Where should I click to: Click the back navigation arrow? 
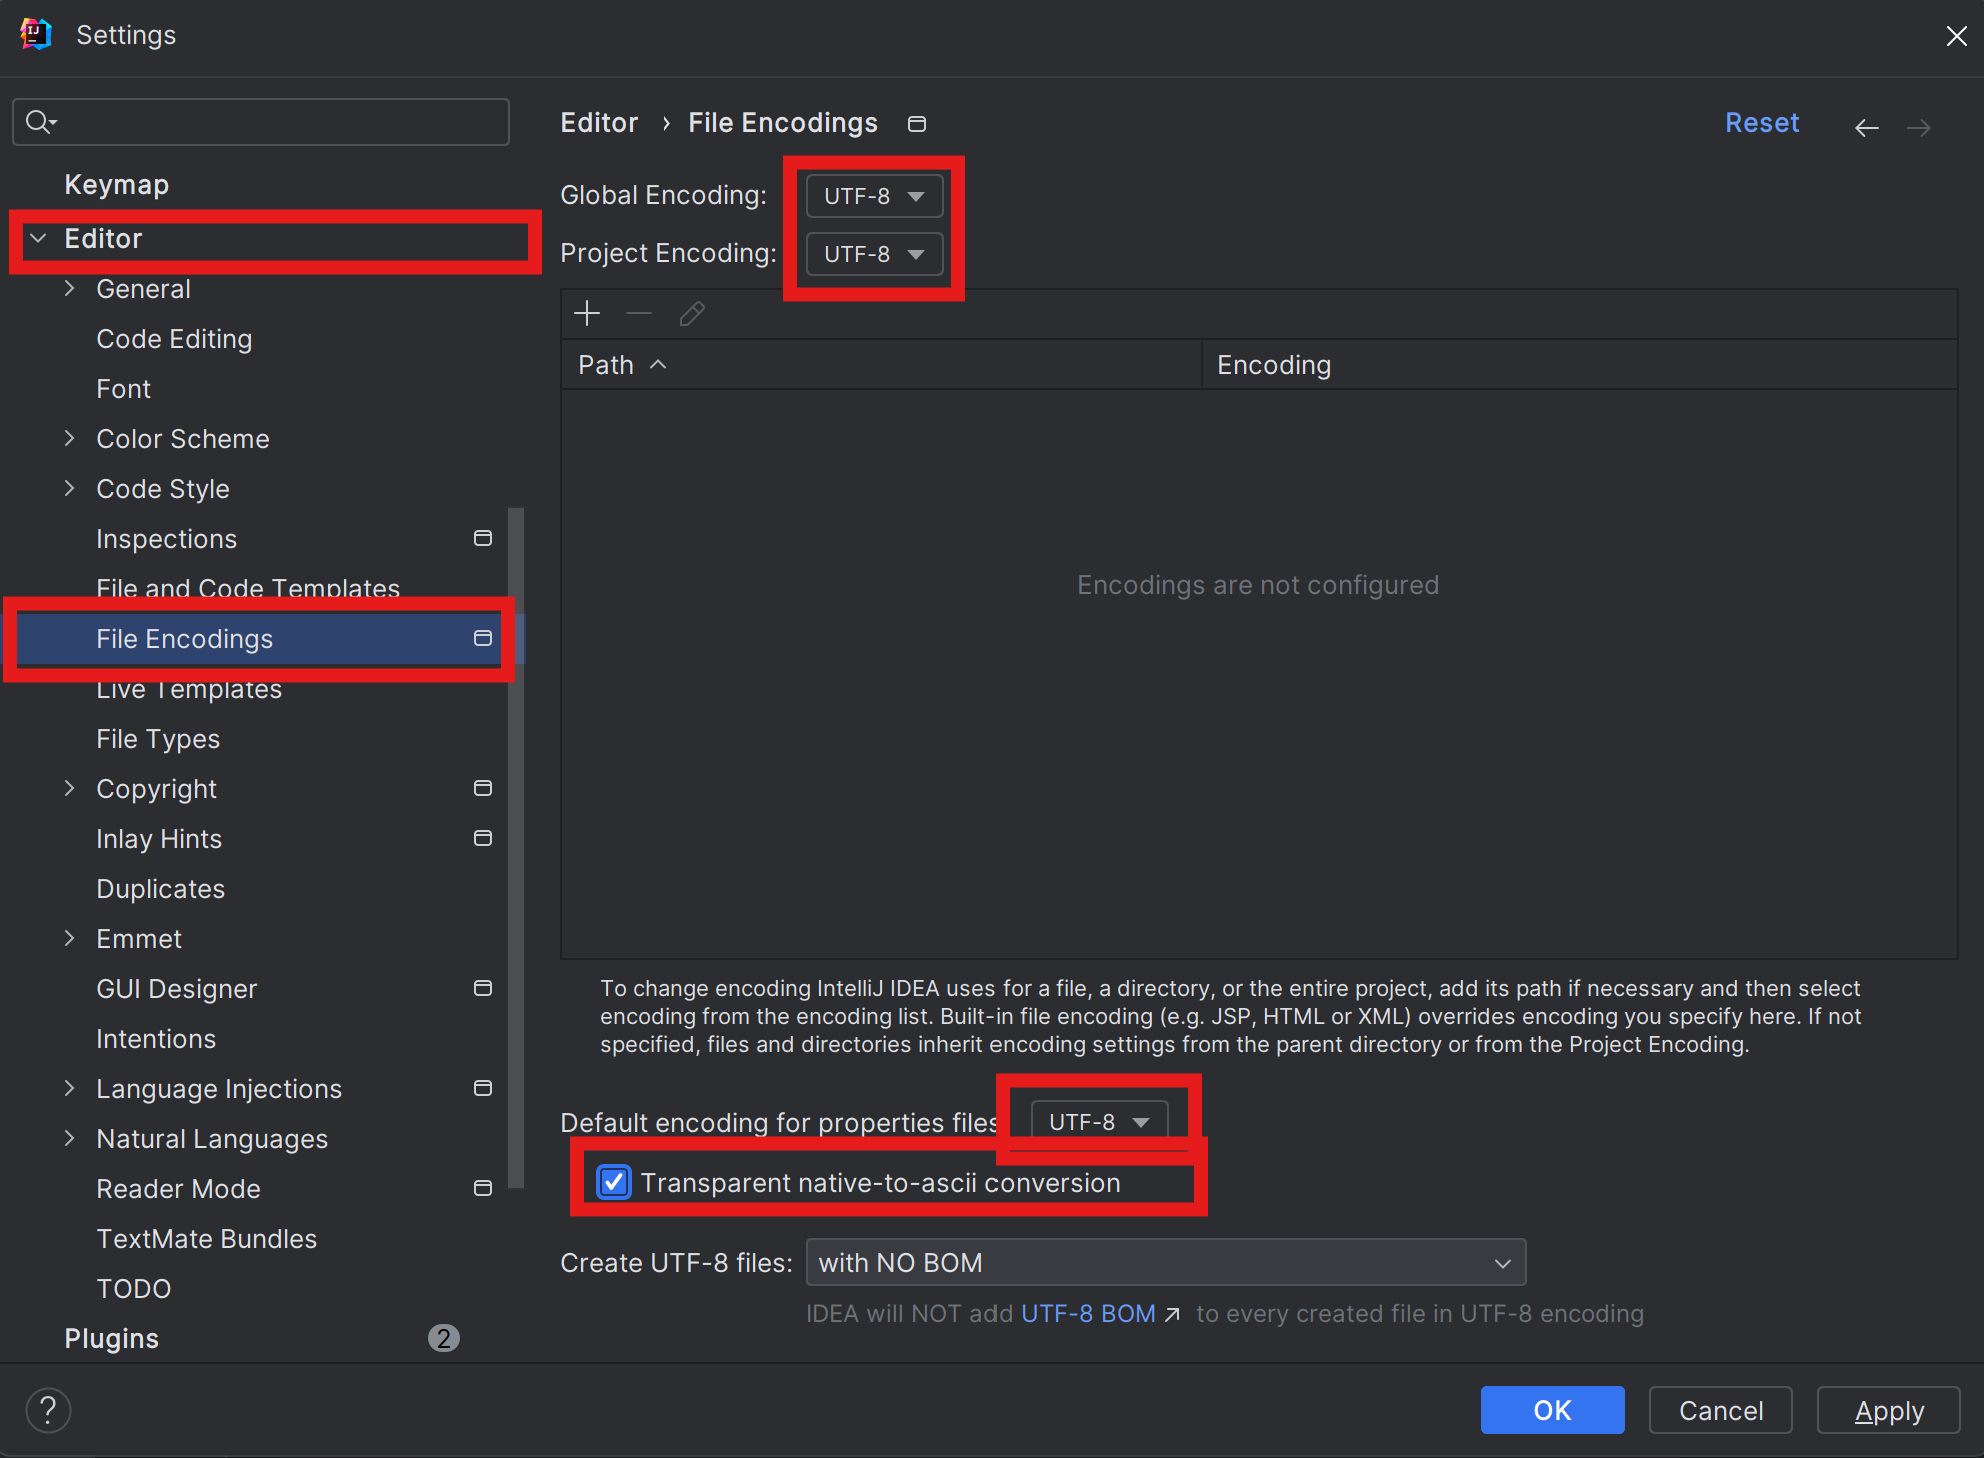tap(1866, 127)
